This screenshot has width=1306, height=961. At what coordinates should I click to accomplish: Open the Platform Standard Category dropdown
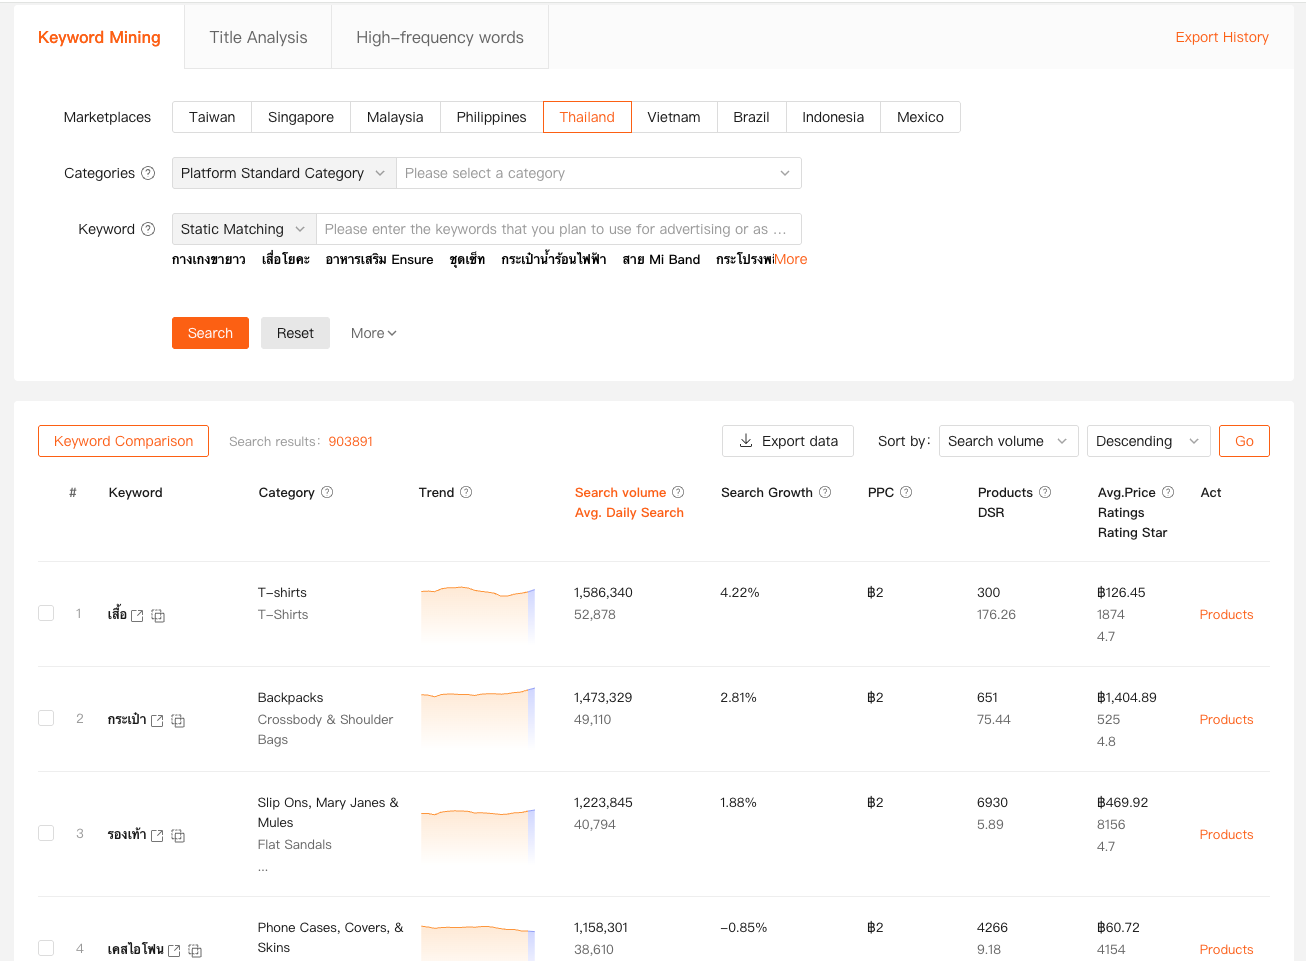[283, 173]
